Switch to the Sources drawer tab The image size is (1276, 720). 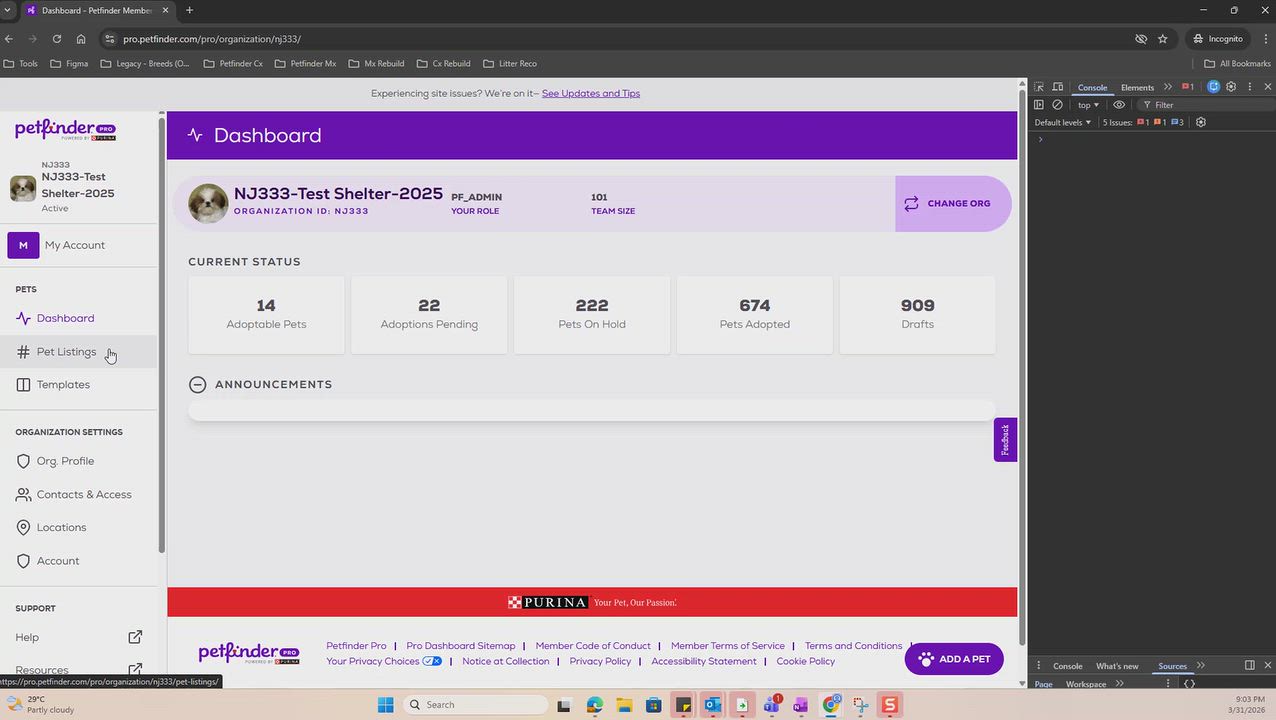pos(1172,666)
